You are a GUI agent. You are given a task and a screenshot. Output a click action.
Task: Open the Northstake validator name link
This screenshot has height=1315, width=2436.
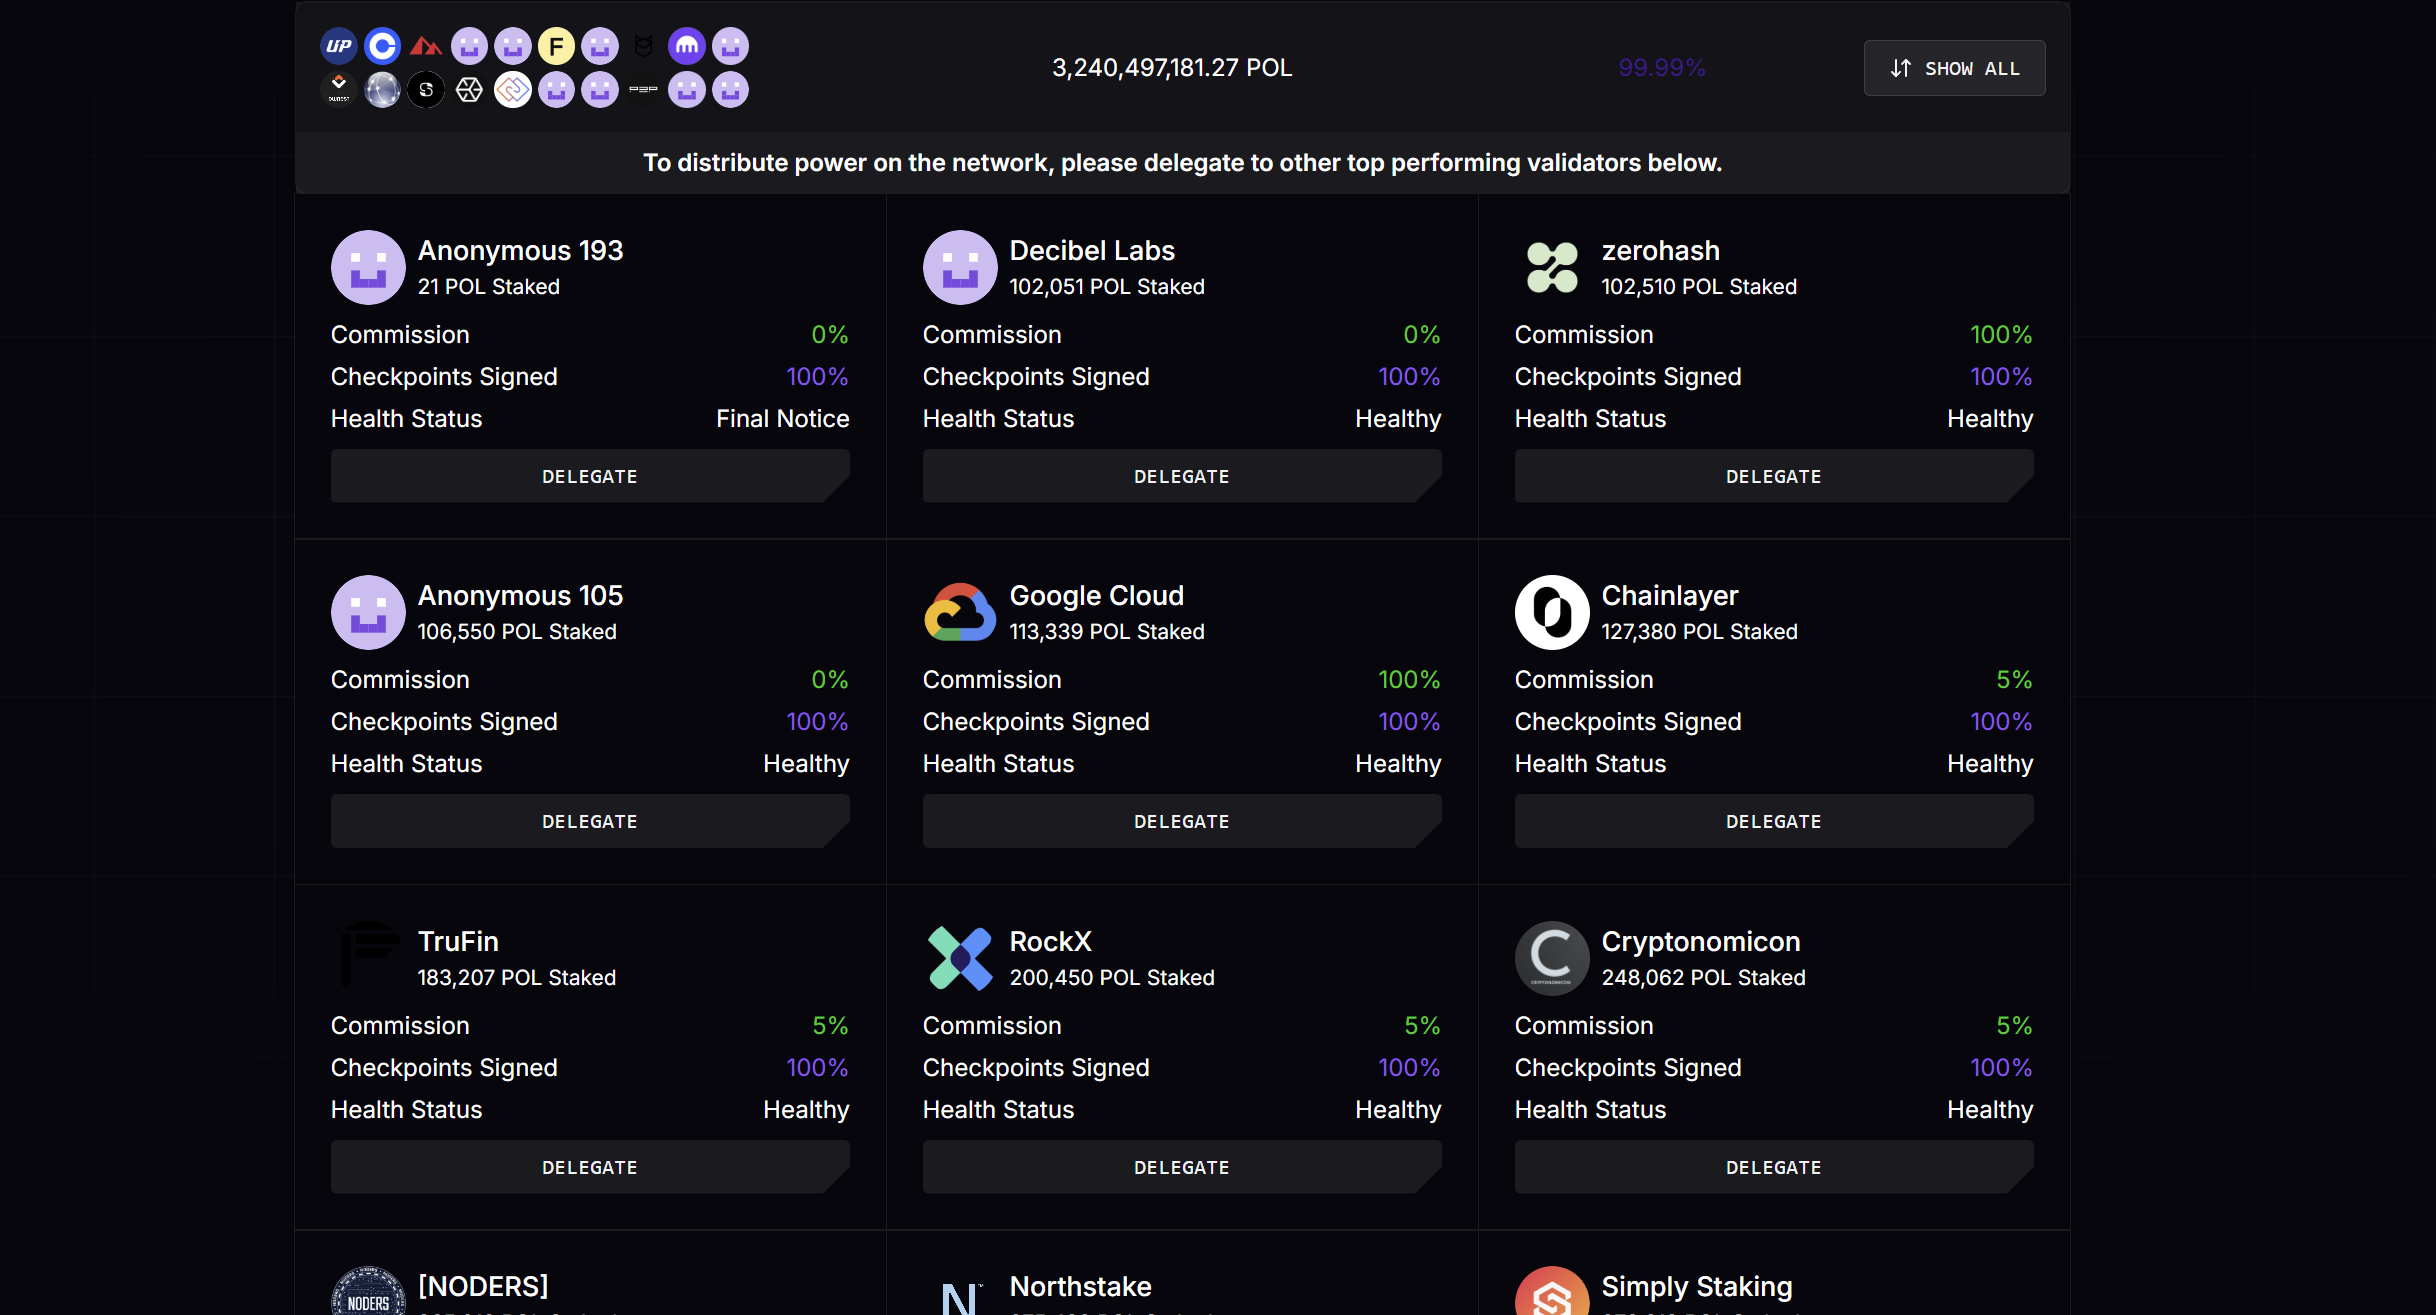[x=1080, y=1286]
